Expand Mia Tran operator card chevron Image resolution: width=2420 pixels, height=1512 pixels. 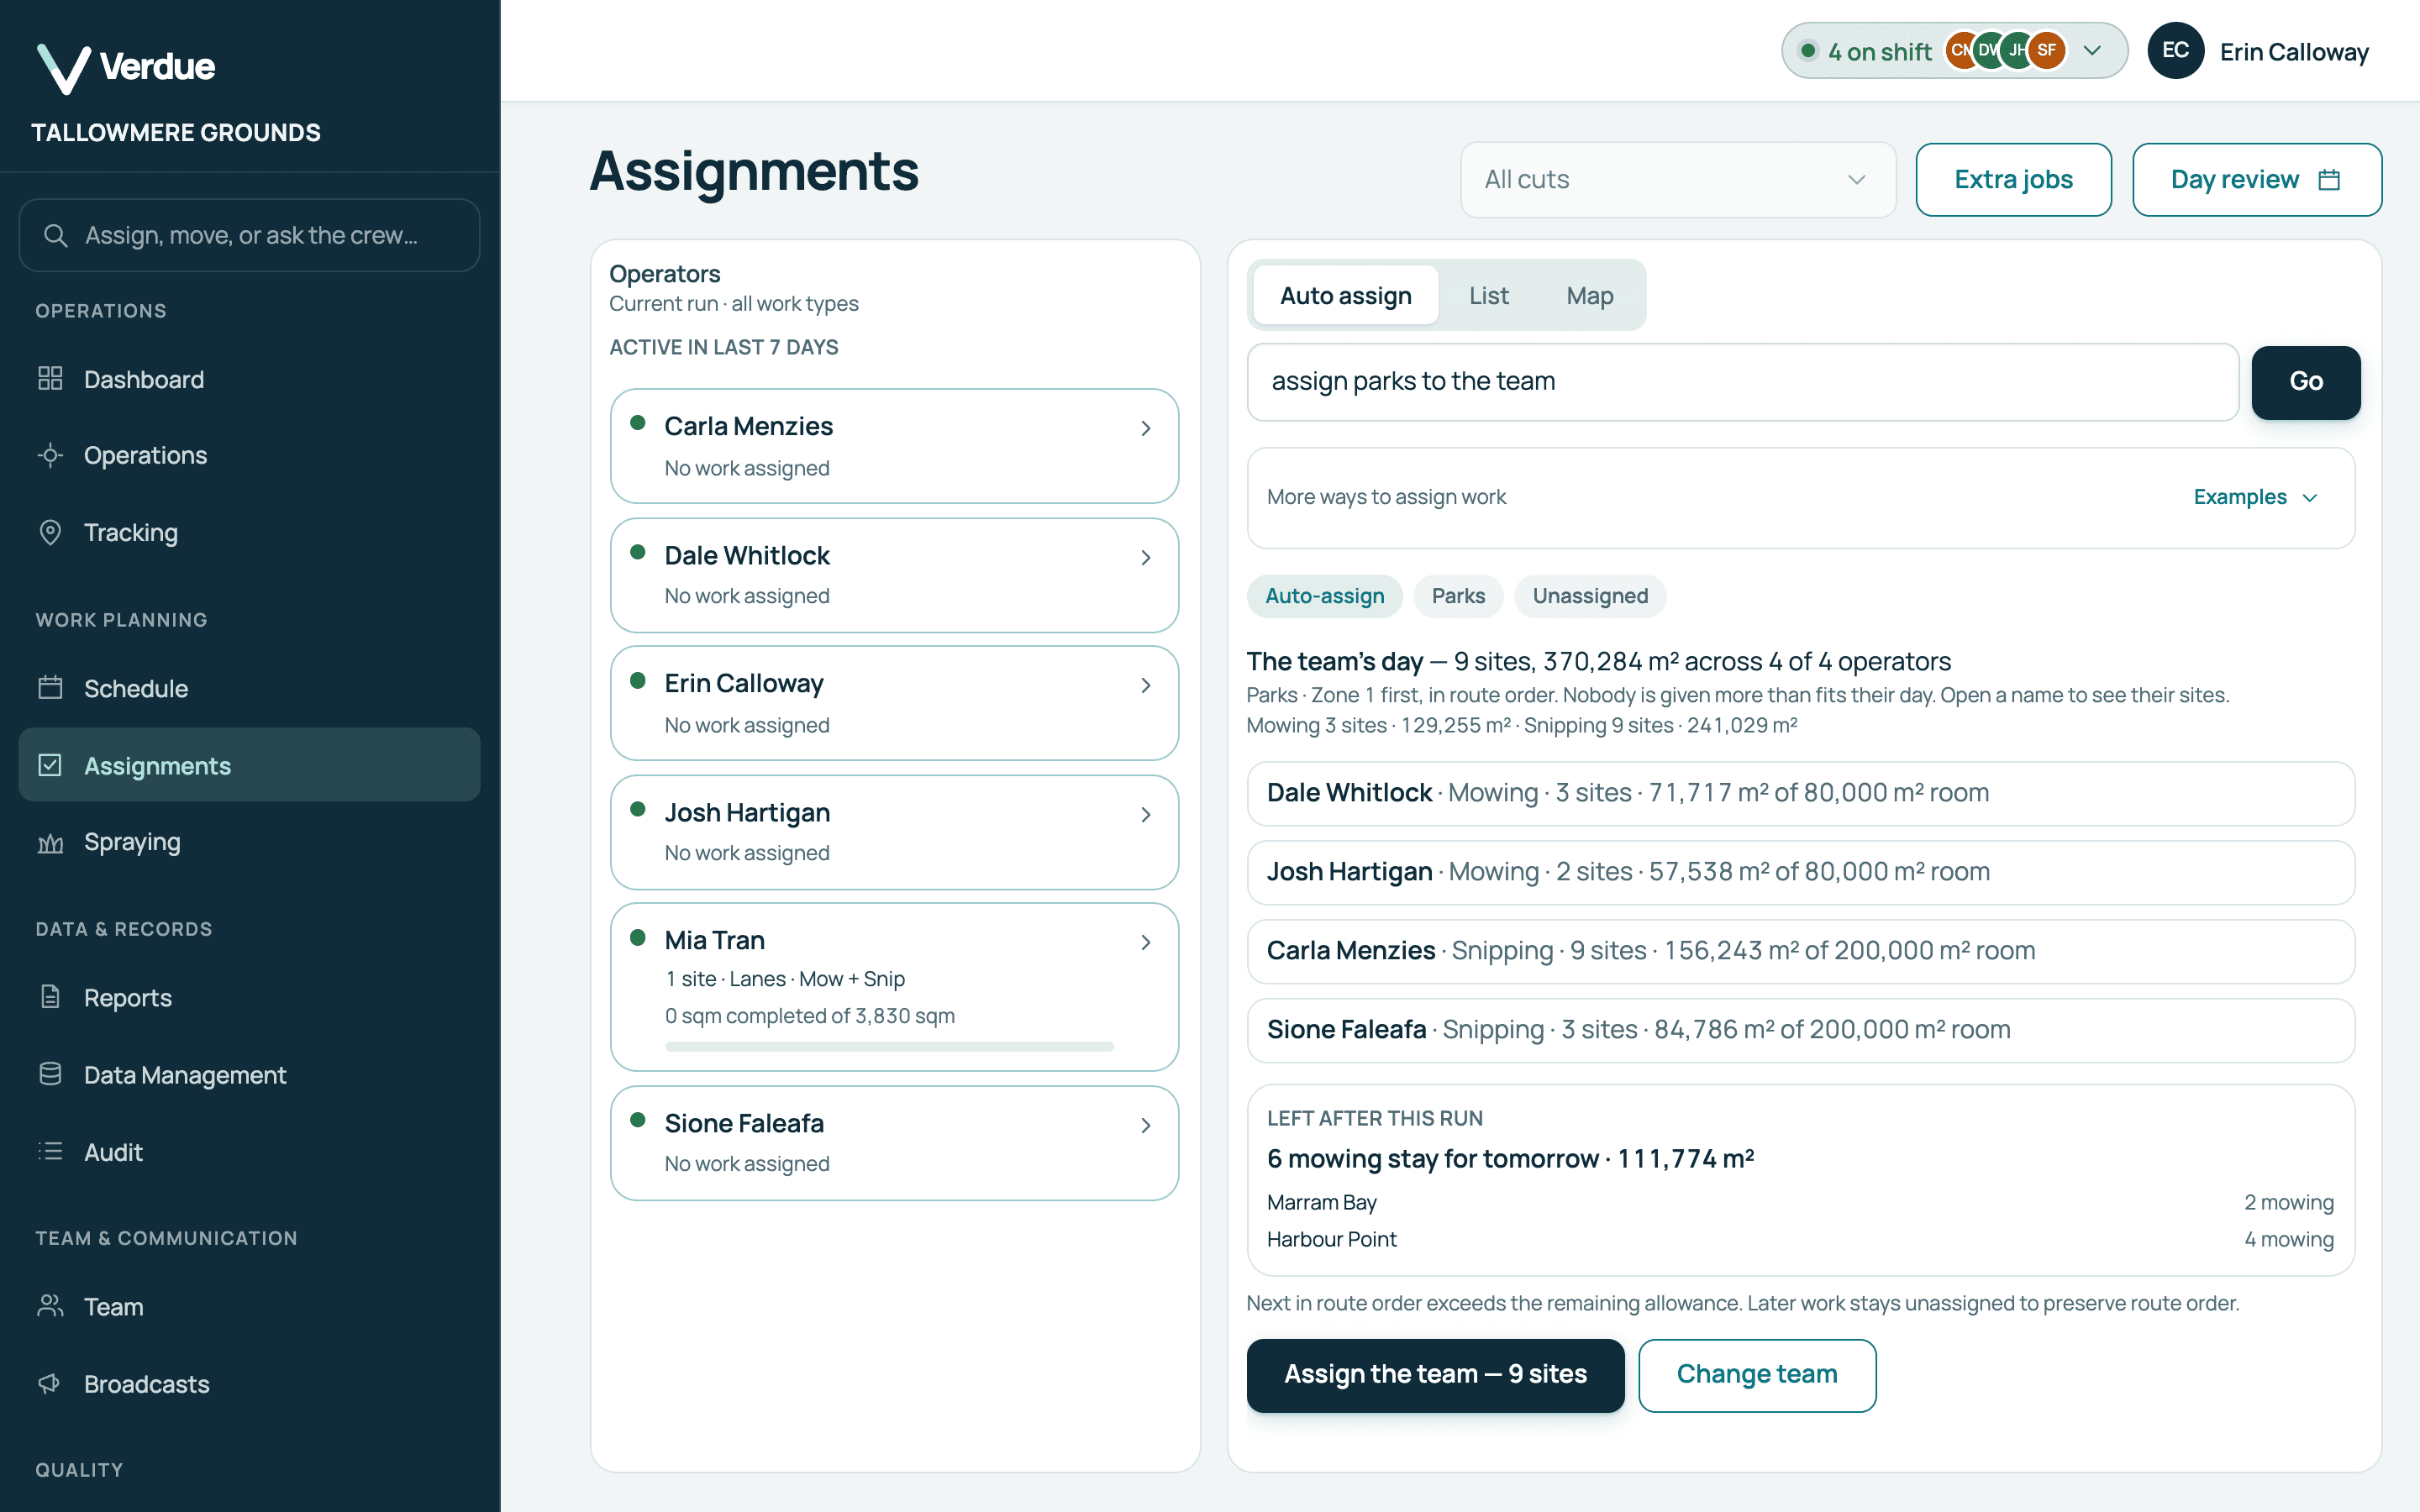(1146, 942)
